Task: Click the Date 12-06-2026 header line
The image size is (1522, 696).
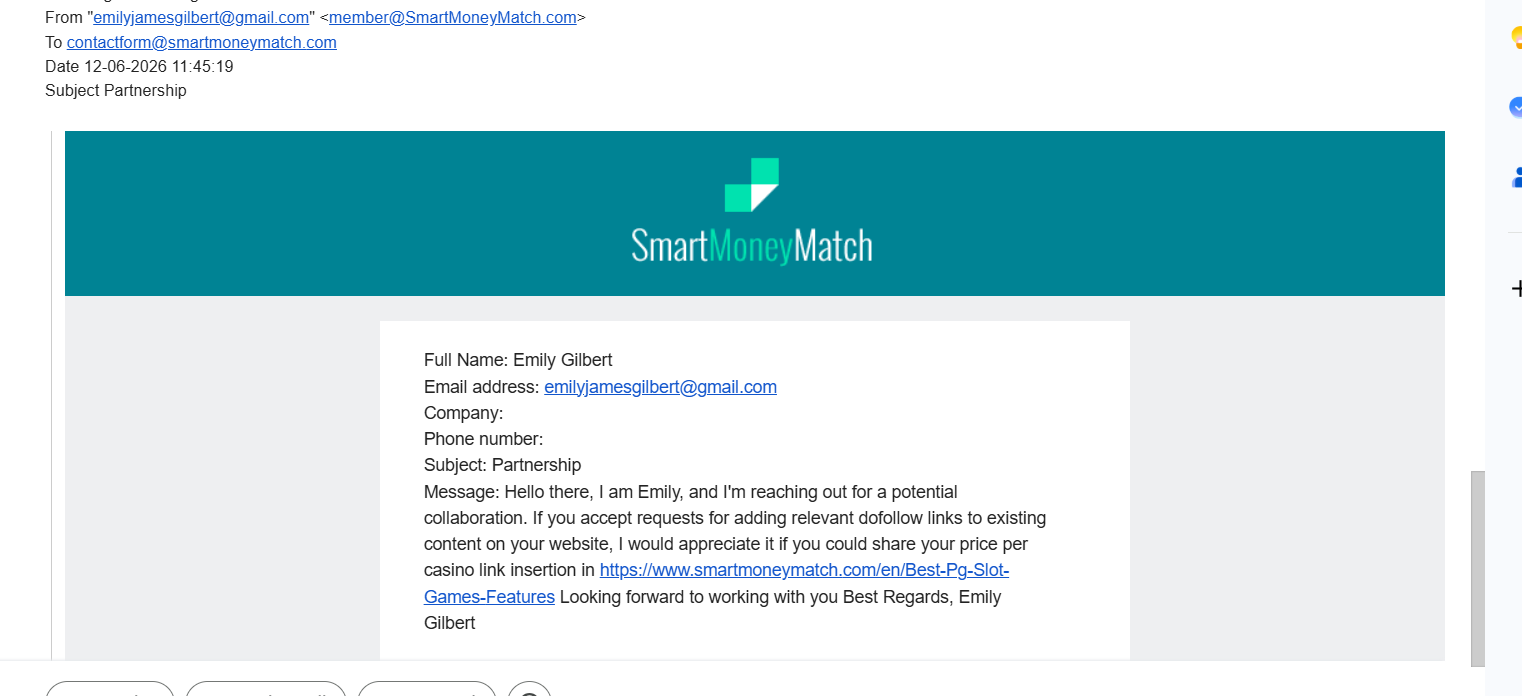Action: click(139, 66)
